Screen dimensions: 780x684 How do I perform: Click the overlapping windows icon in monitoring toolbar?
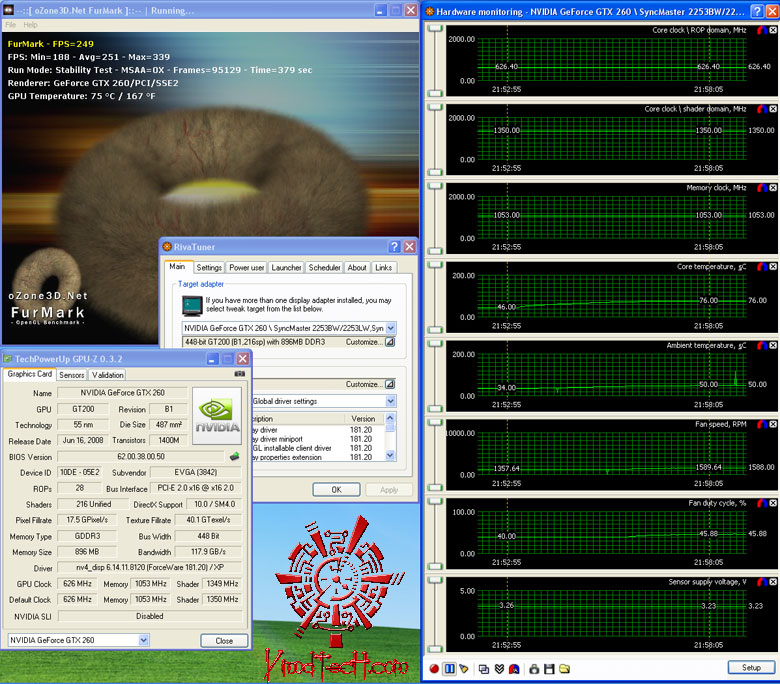[484, 669]
